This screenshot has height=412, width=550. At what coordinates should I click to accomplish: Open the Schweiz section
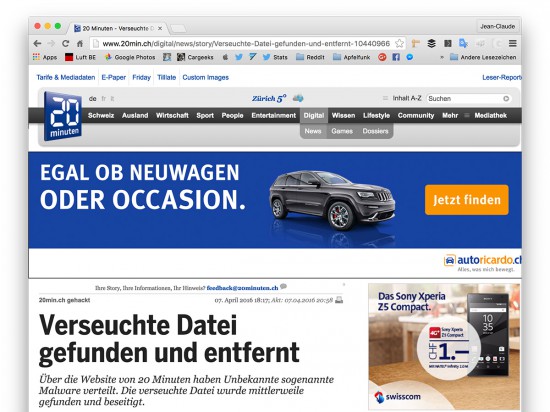point(101,115)
